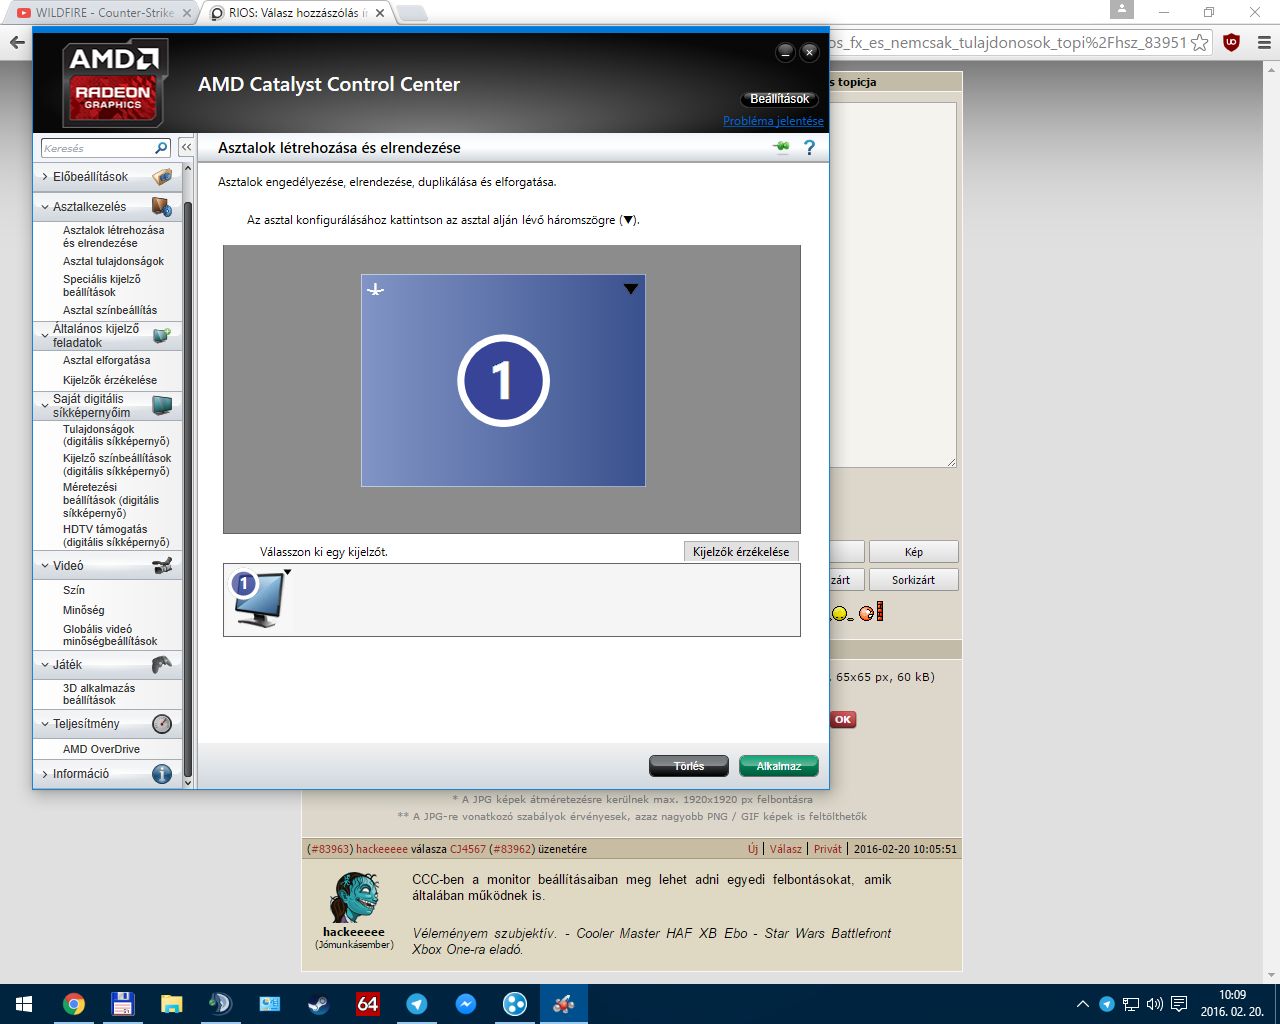Screen dimensions: 1280x1024
Task: Open the AIDA64 taskbar icon
Action: point(367,1004)
